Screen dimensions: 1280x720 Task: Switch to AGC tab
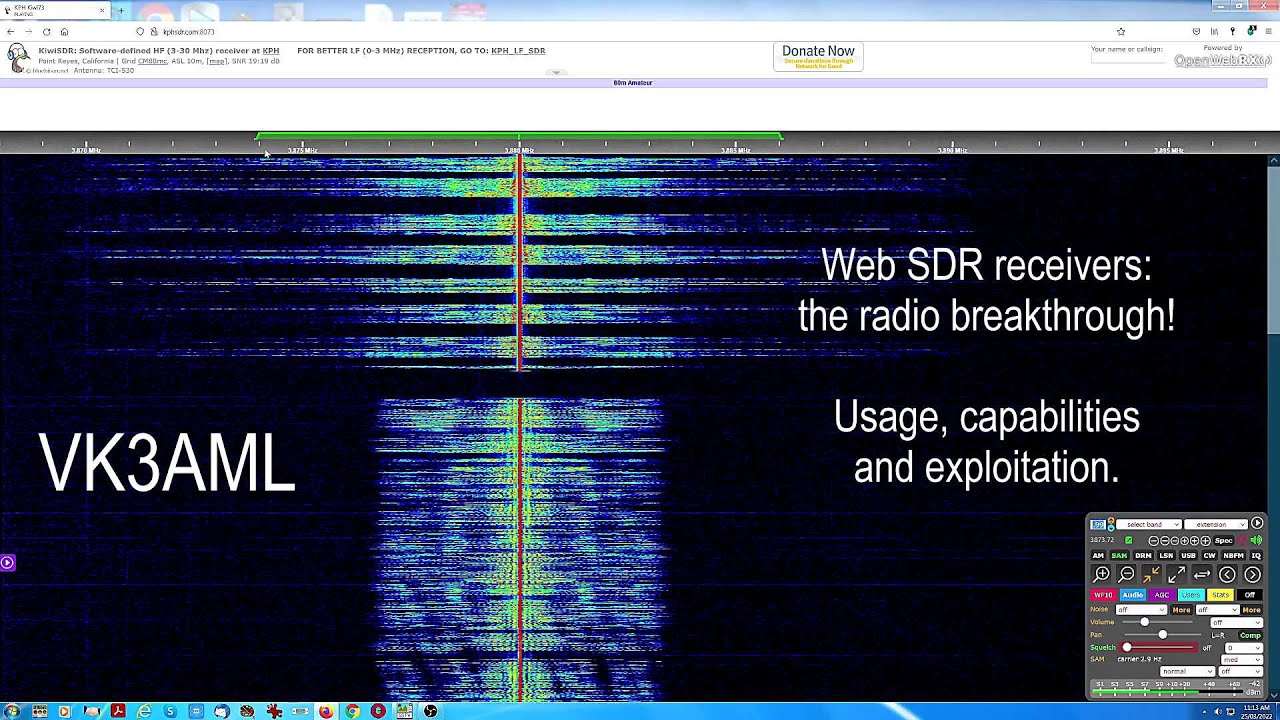click(1162, 595)
